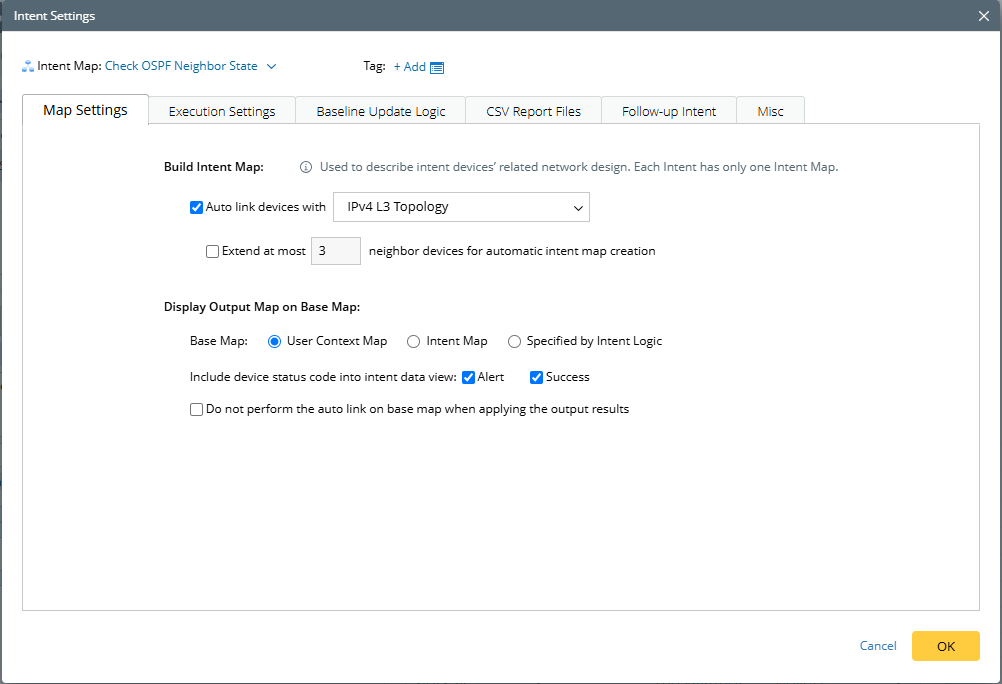Screen dimensions: 1002x684
Task: Select Intent Map as base map
Action: [x=414, y=341]
